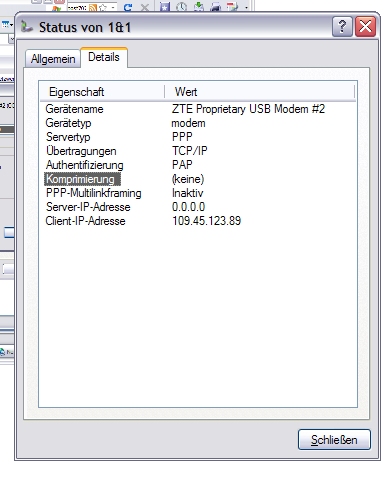Click the blue bookmarks star icon in browser toolbar
Image resolution: width=392 pixels, height=480 pixels.
point(165,7)
